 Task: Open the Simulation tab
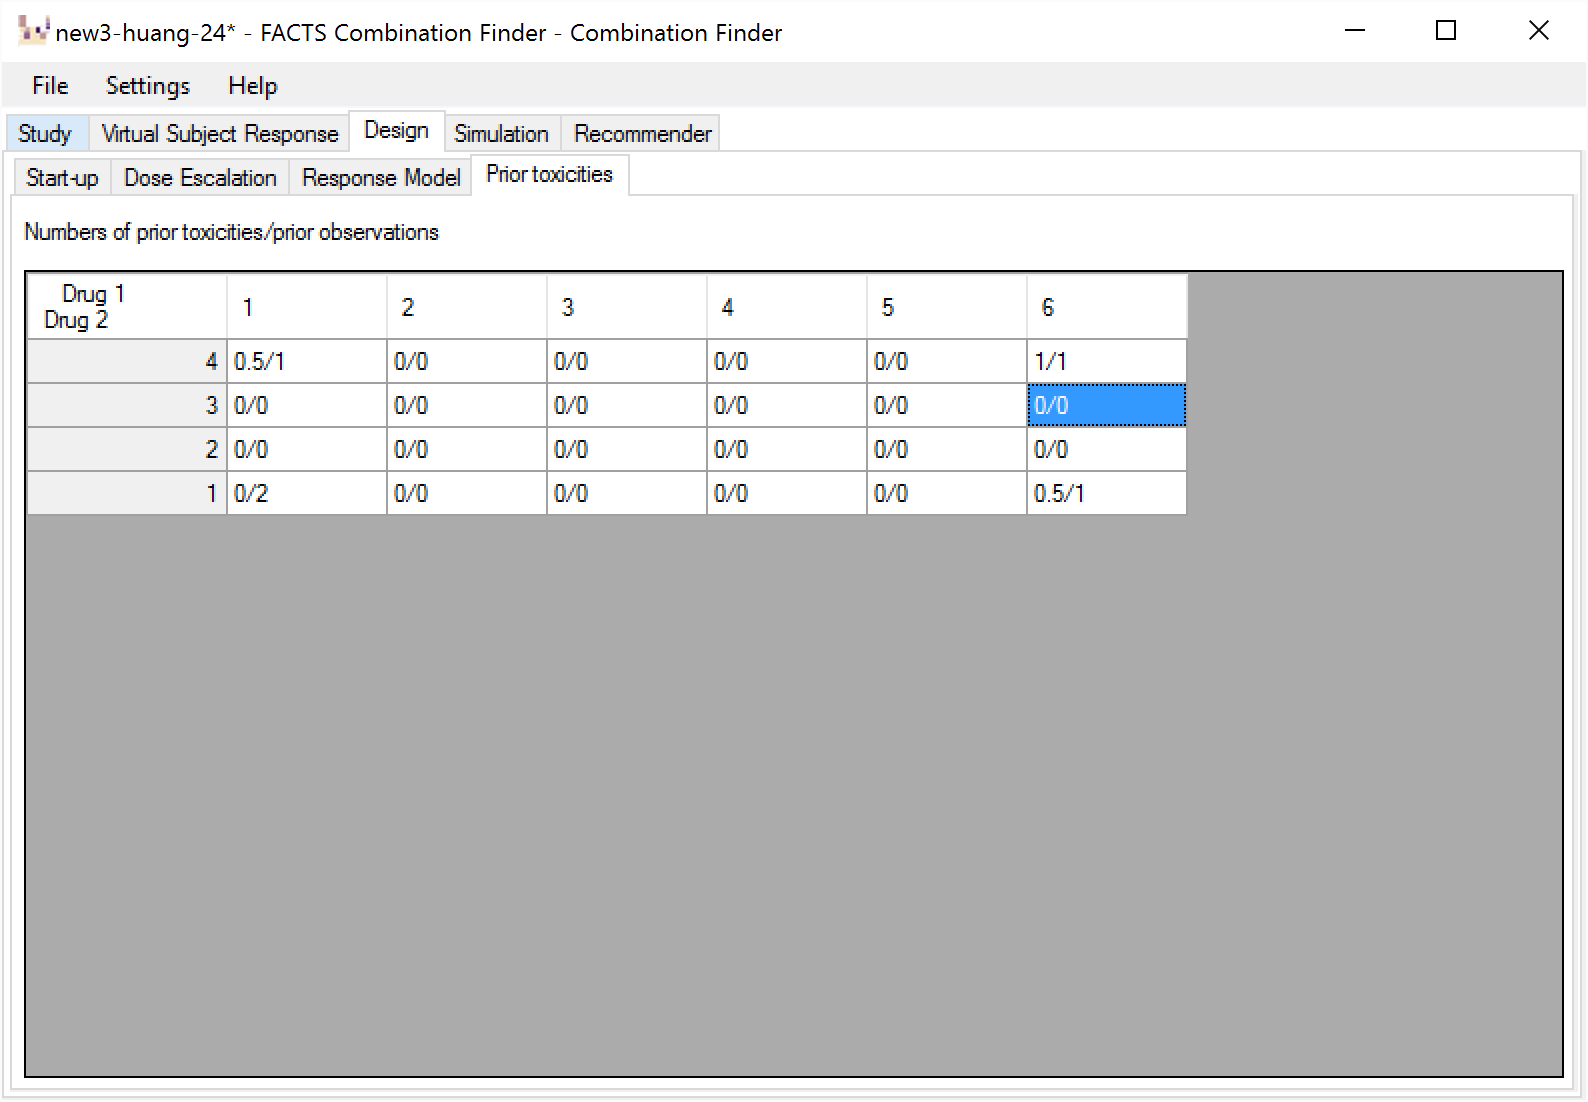pos(501,134)
